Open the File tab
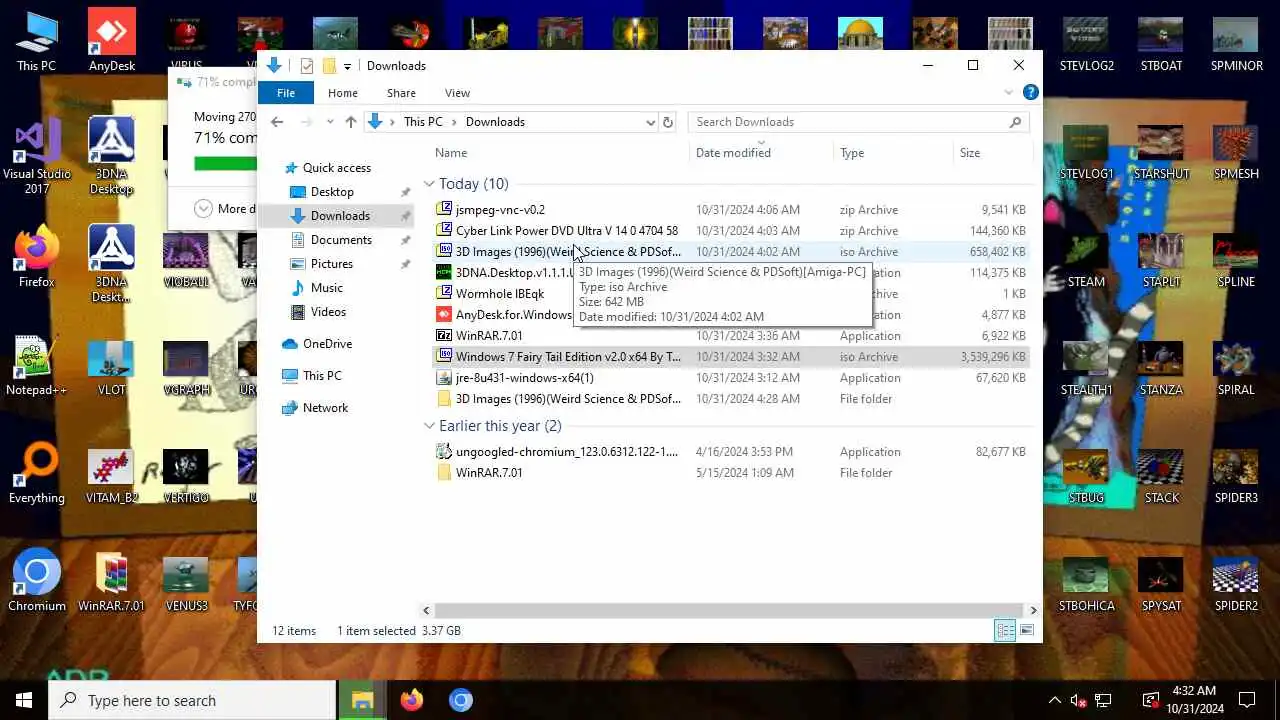This screenshot has height=720, width=1280. click(286, 93)
